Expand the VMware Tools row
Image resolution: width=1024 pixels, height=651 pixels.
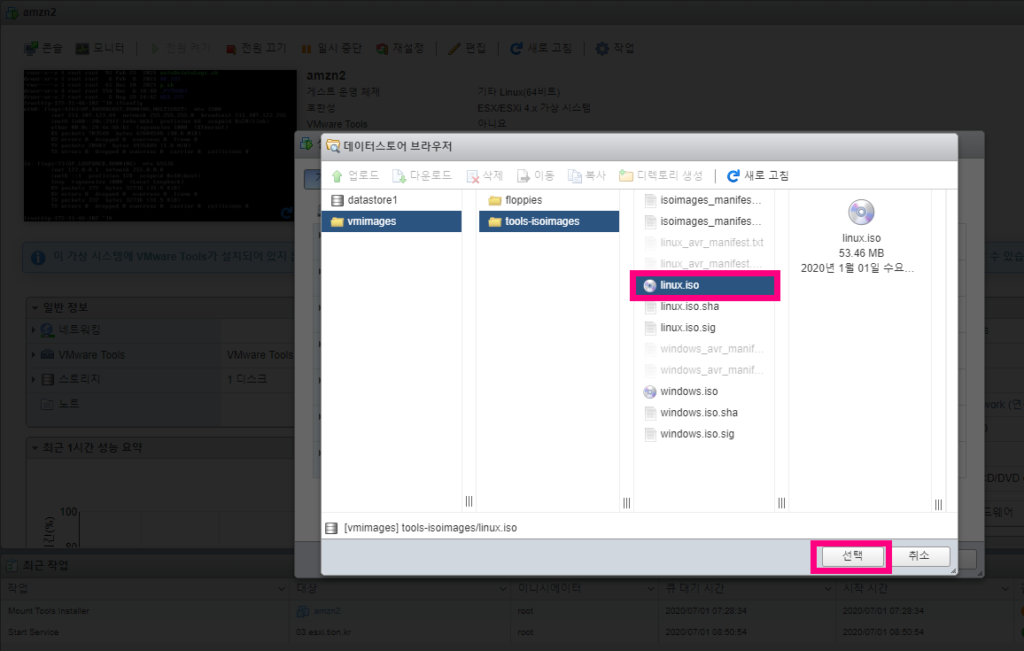pyautogui.click(x=33, y=355)
